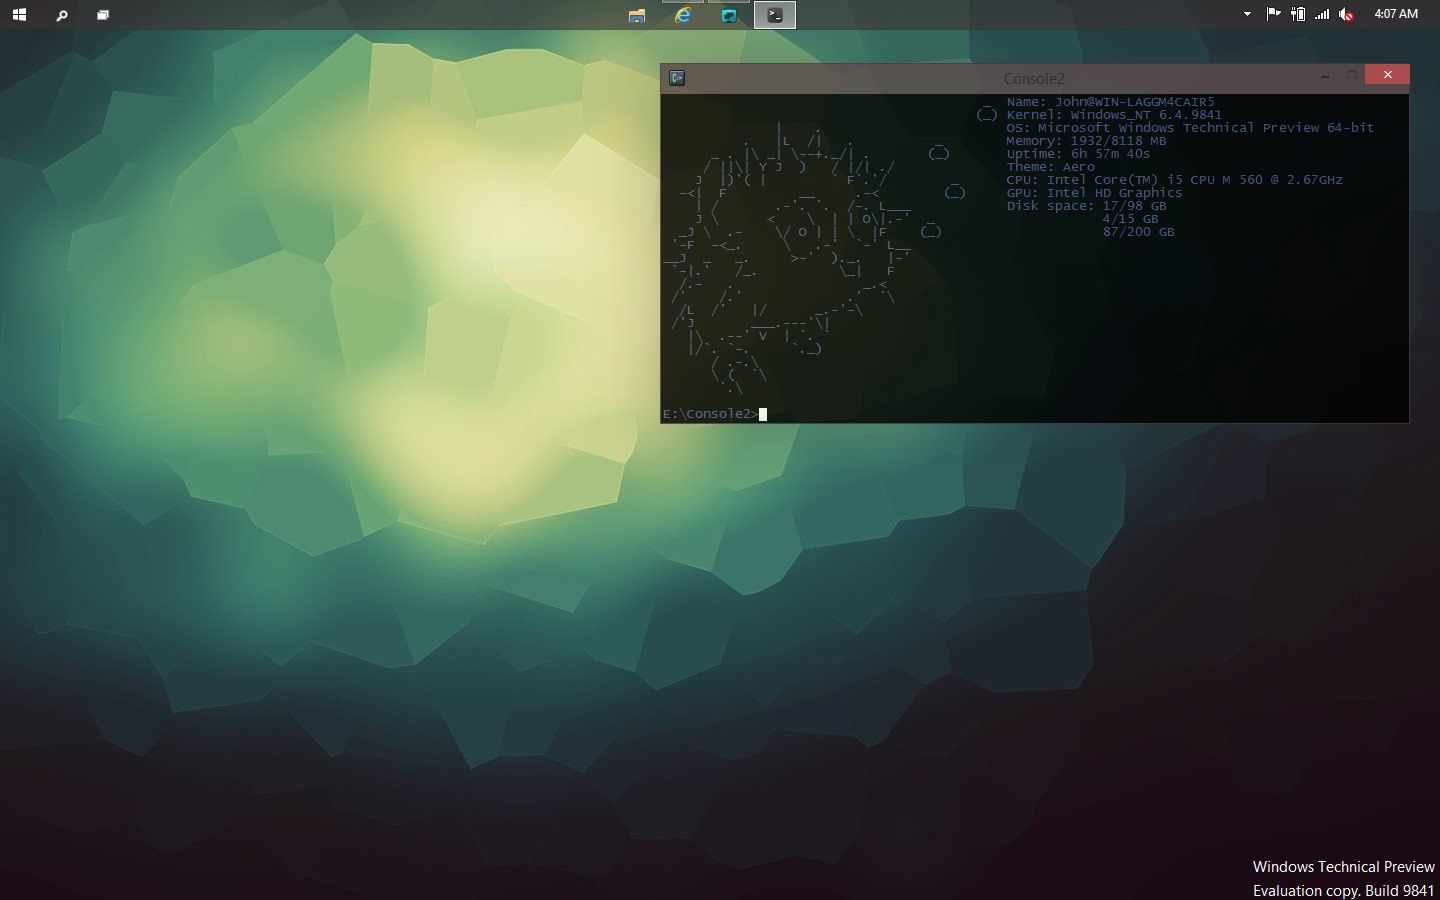Open Task View from the taskbar
Image resolution: width=1440 pixels, height=900 pixels.
(102, 14)
